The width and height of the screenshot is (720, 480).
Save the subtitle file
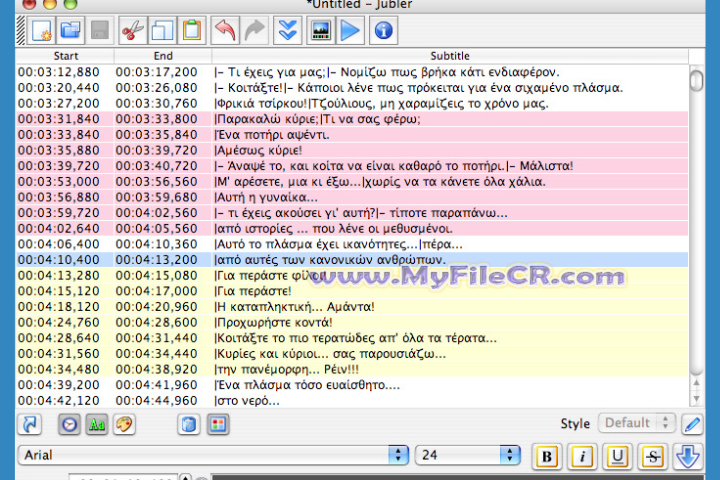[99, 30]
